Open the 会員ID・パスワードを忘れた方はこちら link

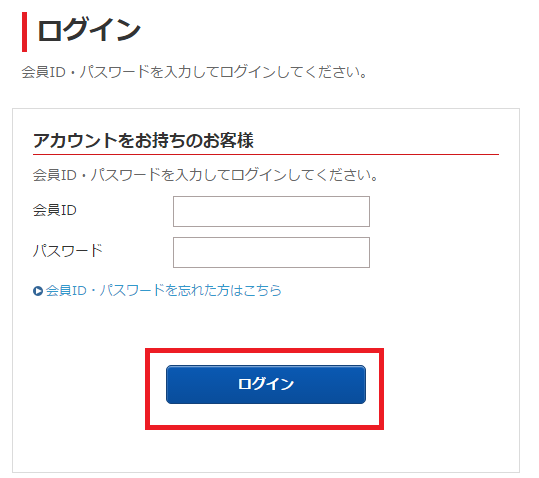click(x=164, y=290)
